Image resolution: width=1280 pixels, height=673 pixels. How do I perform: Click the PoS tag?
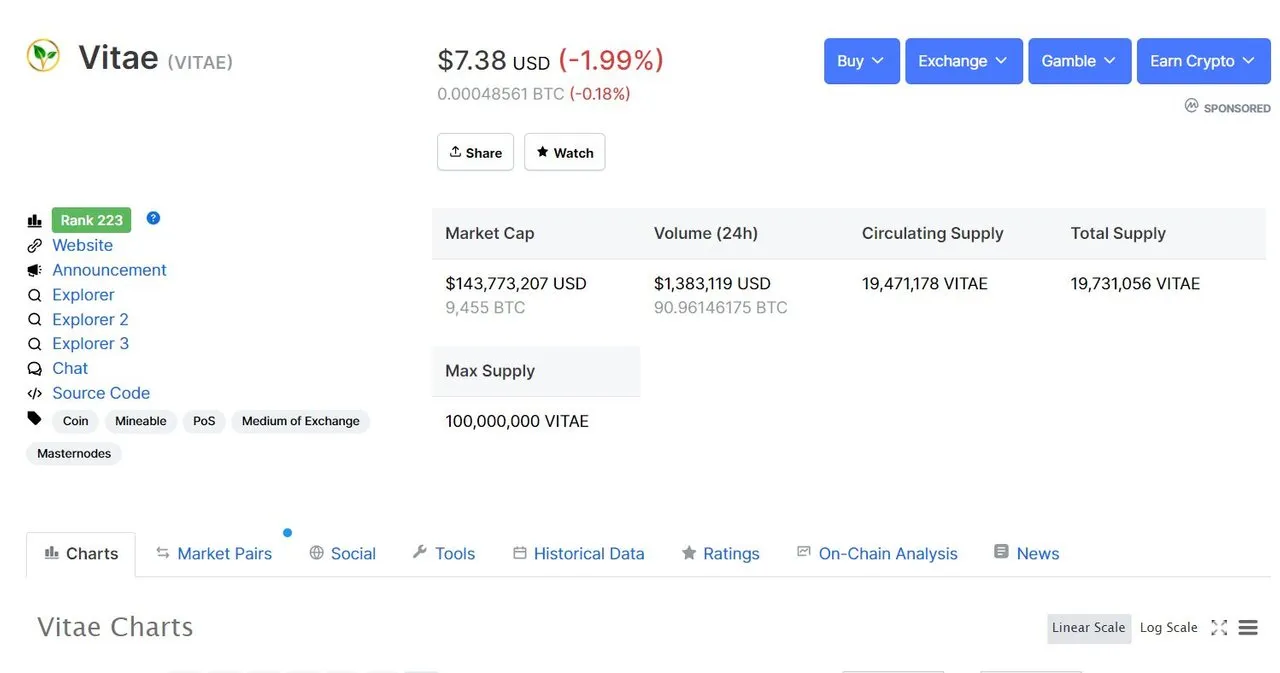(204, 421)
